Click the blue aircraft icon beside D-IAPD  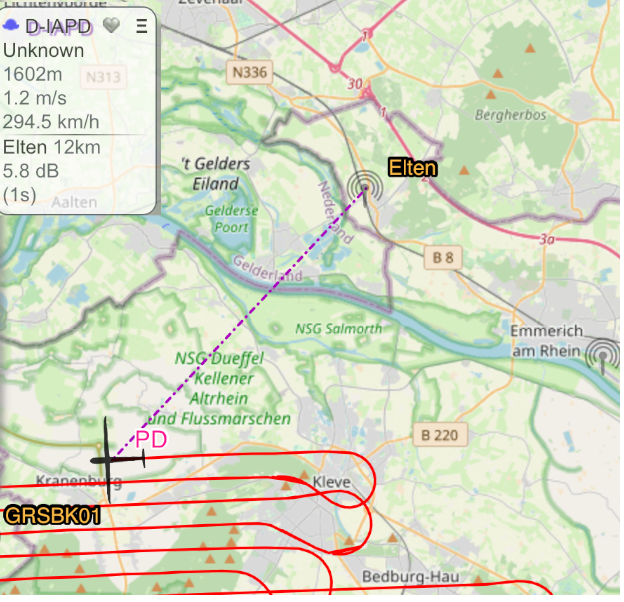pos(11,25)
